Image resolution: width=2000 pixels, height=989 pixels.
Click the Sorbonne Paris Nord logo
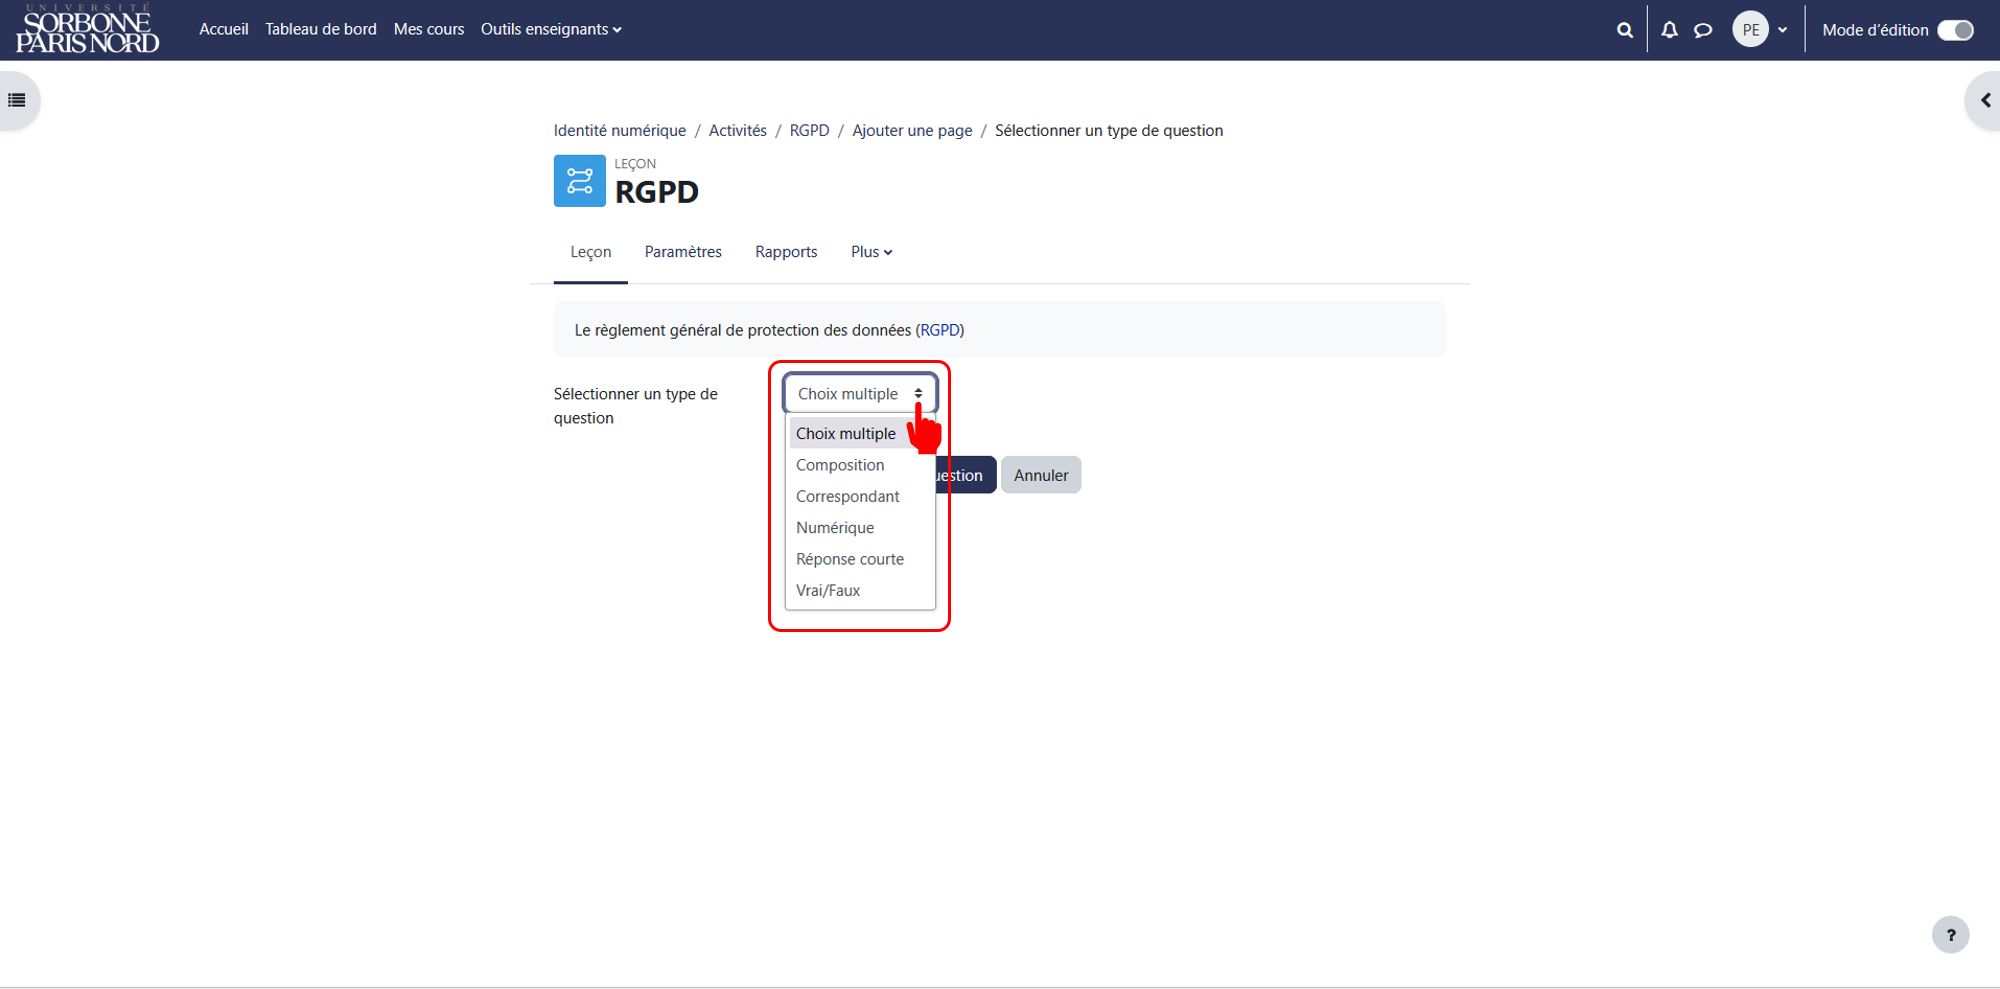[87, 29]
